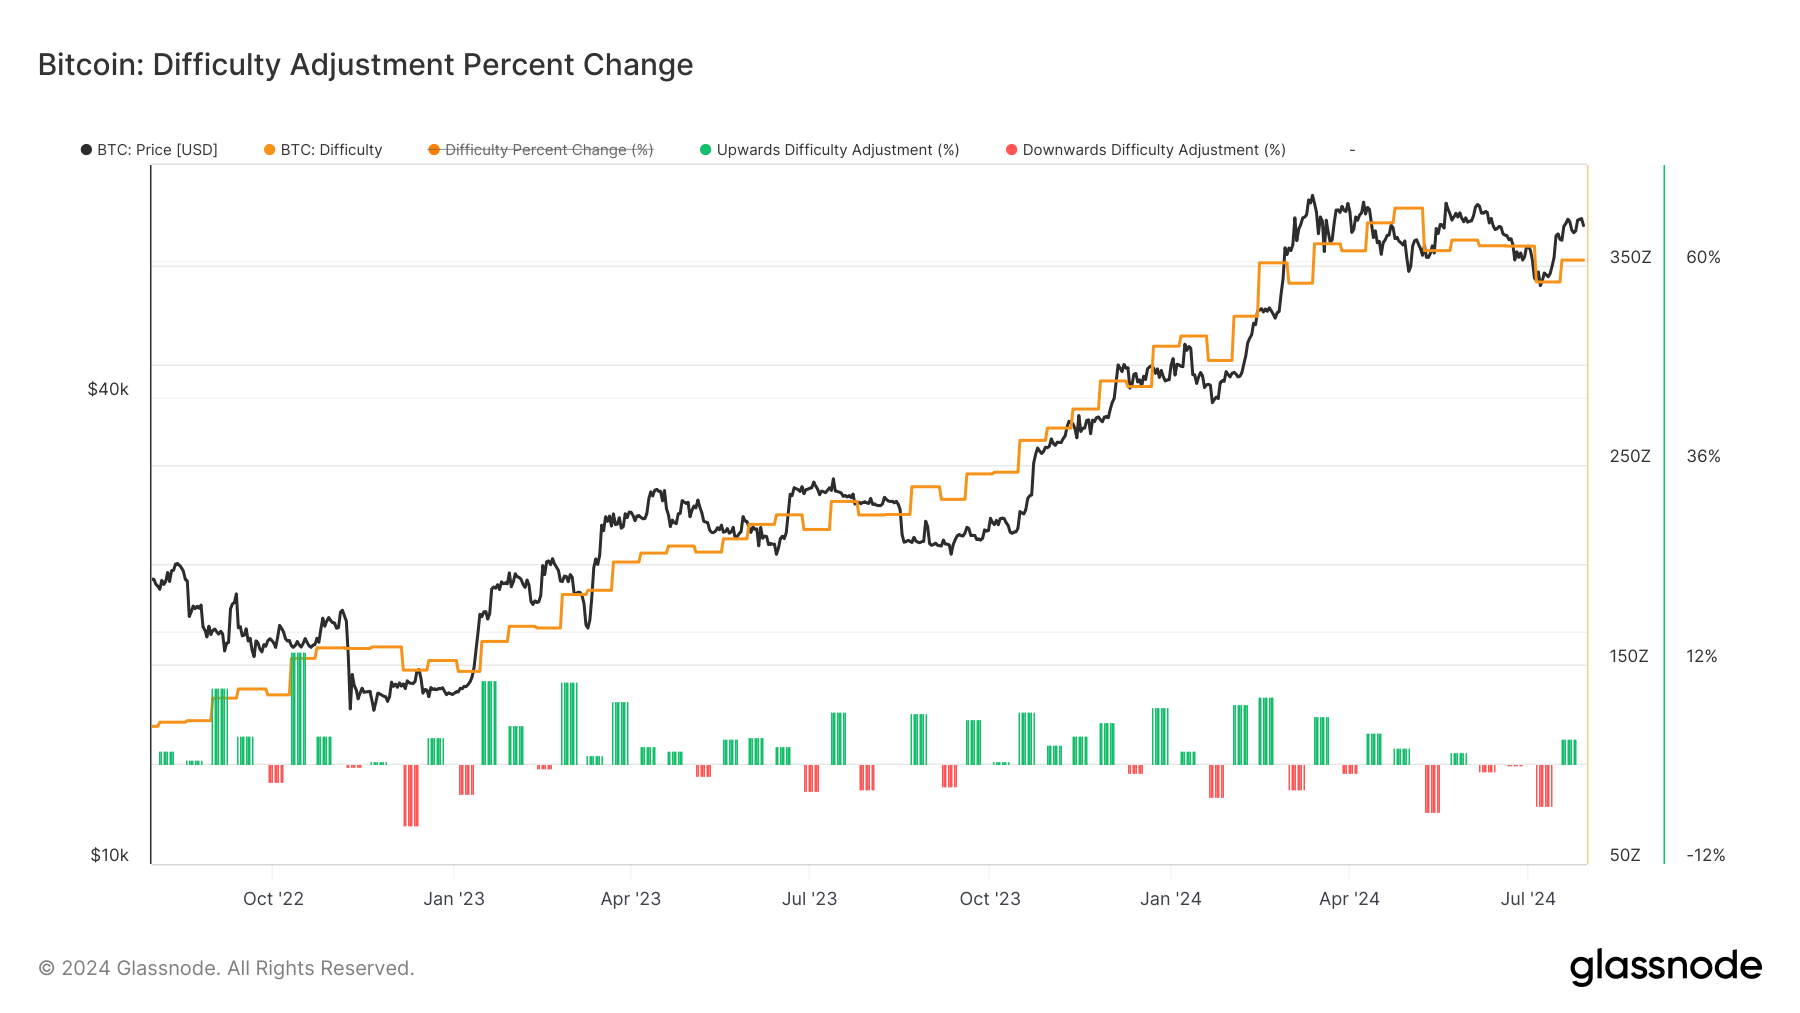Viewport: 1800px width, 1013px height.
Task: Click the Glassnode copyright notice
Action: (226, 968)
